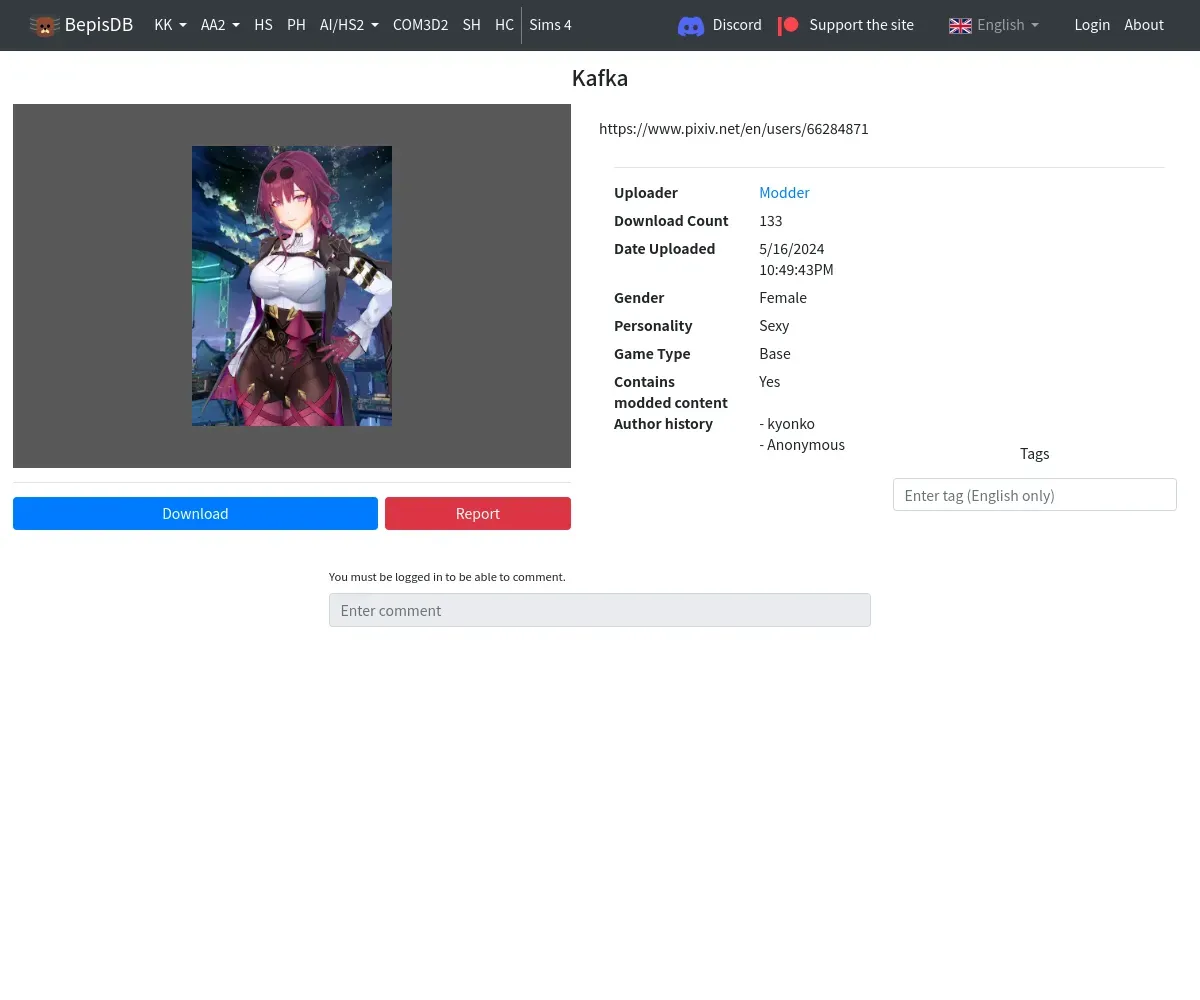Select the download count value 133
Viewport: 1200px width, 1000px height.
[x=771, y=220]
